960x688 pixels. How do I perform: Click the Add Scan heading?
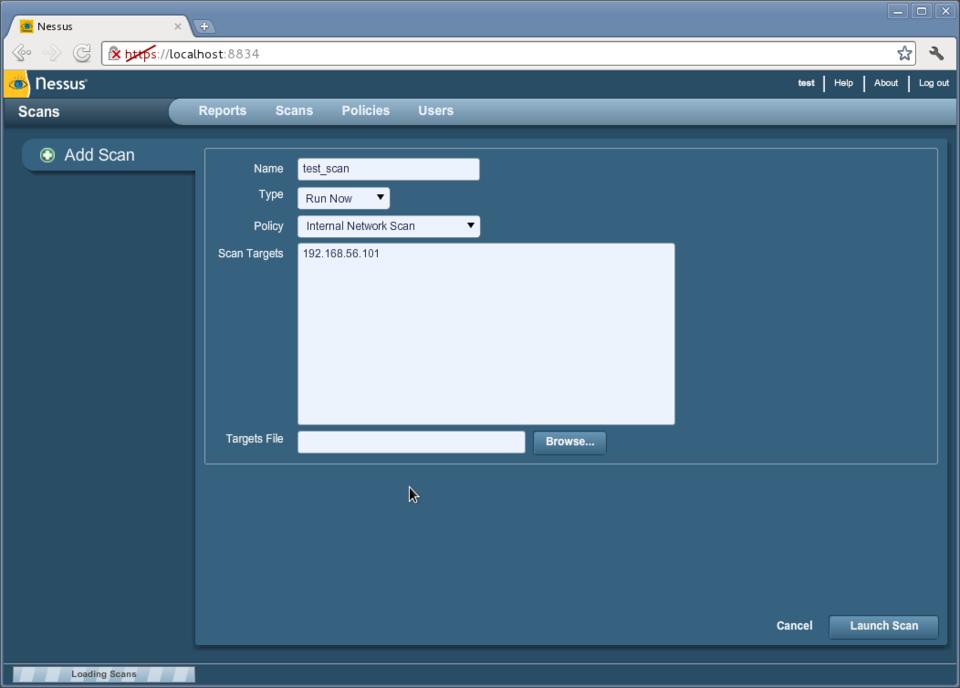point(100,155)
